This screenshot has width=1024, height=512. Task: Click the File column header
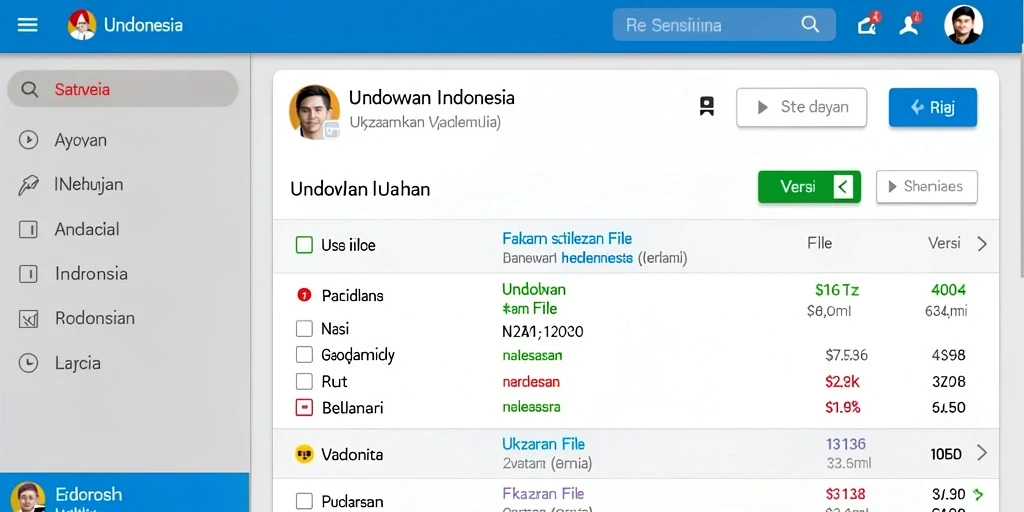820,244
